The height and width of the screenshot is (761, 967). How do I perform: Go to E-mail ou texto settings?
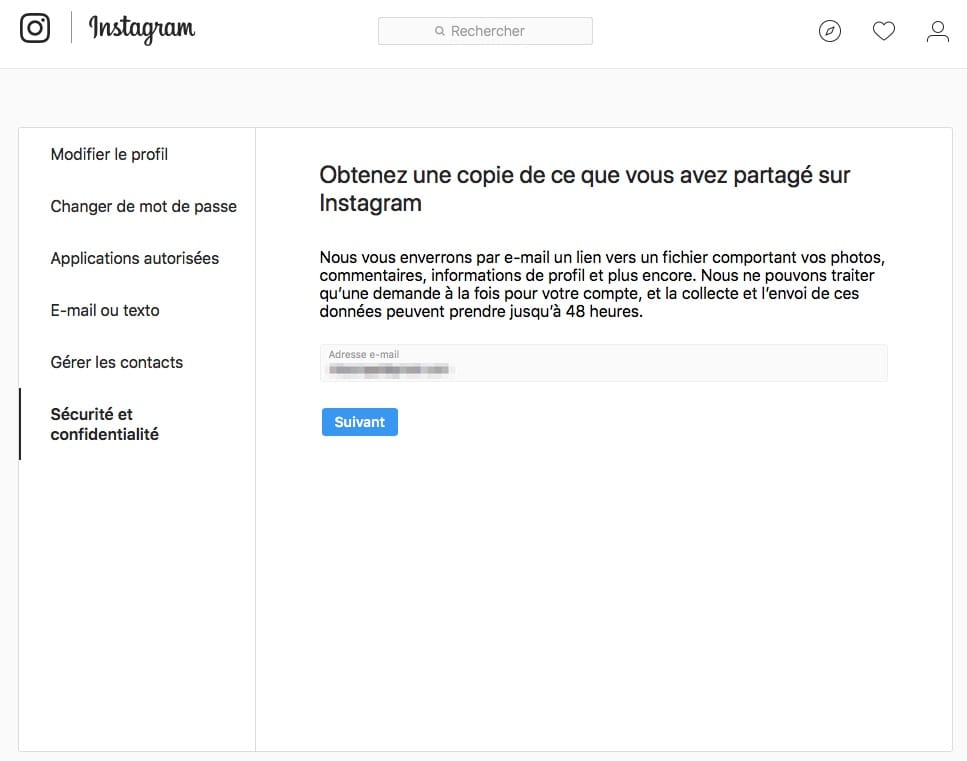pos(105,310)
